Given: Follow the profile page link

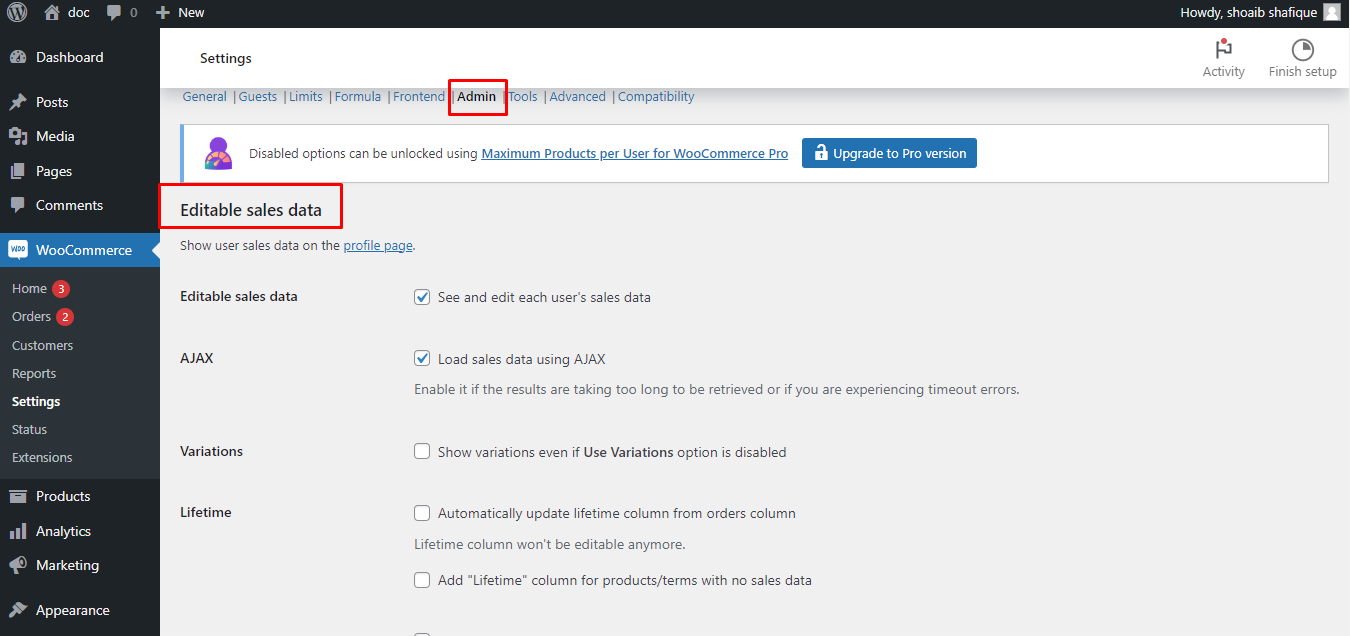Looking at the screenshot, I should 377,245.
